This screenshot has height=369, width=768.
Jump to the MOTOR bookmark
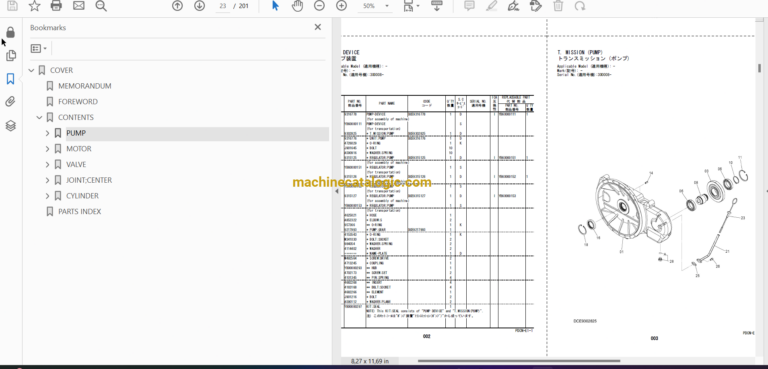click(x=79, y=149)
